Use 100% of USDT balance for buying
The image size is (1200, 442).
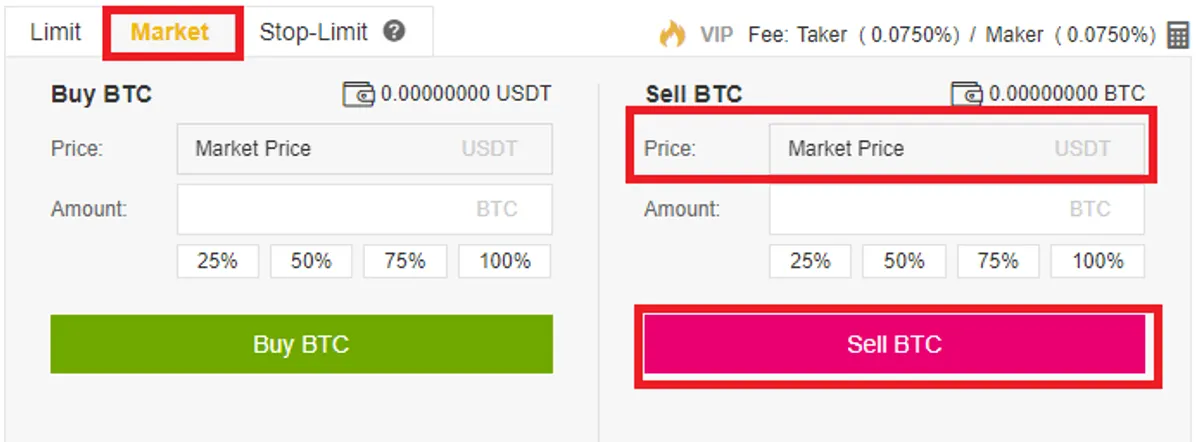click(505, 261)
